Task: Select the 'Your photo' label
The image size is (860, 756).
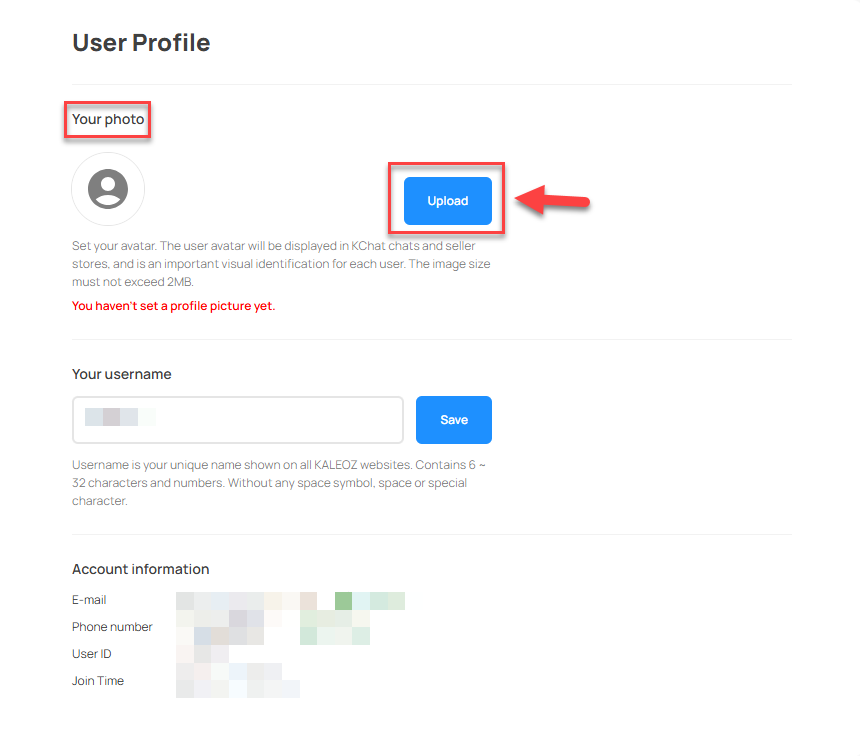Action: coord(108,119)
